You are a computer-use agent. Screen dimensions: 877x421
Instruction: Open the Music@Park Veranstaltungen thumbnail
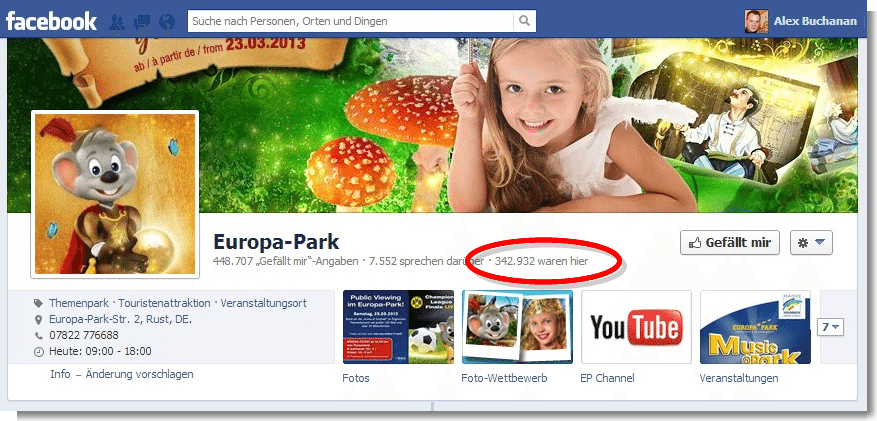756,327
